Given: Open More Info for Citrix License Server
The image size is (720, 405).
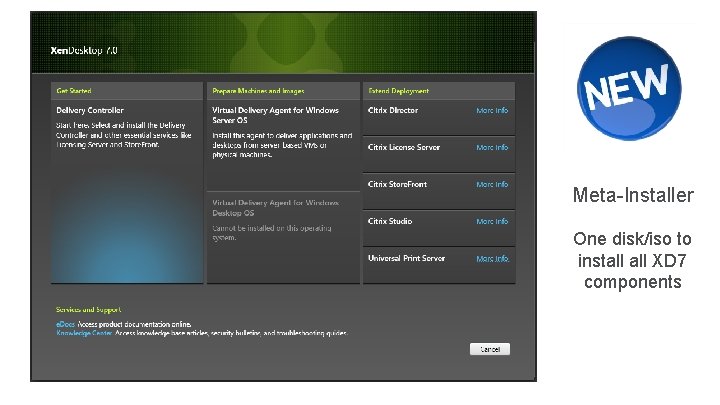Looking at the screenshot, I should tap(492, 147).
